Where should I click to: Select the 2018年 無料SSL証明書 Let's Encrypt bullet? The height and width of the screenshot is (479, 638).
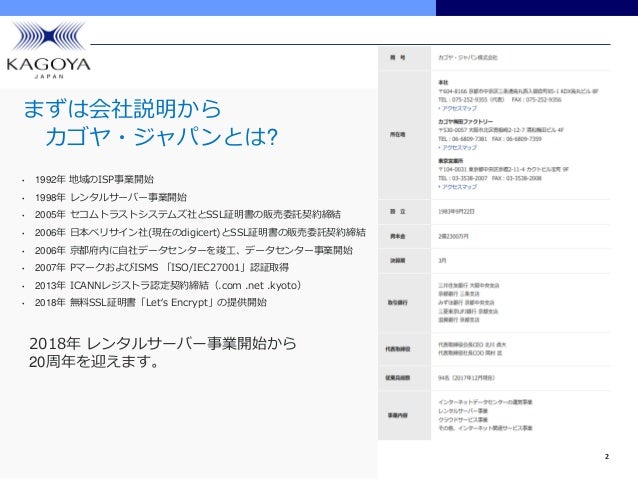[151, 302]
